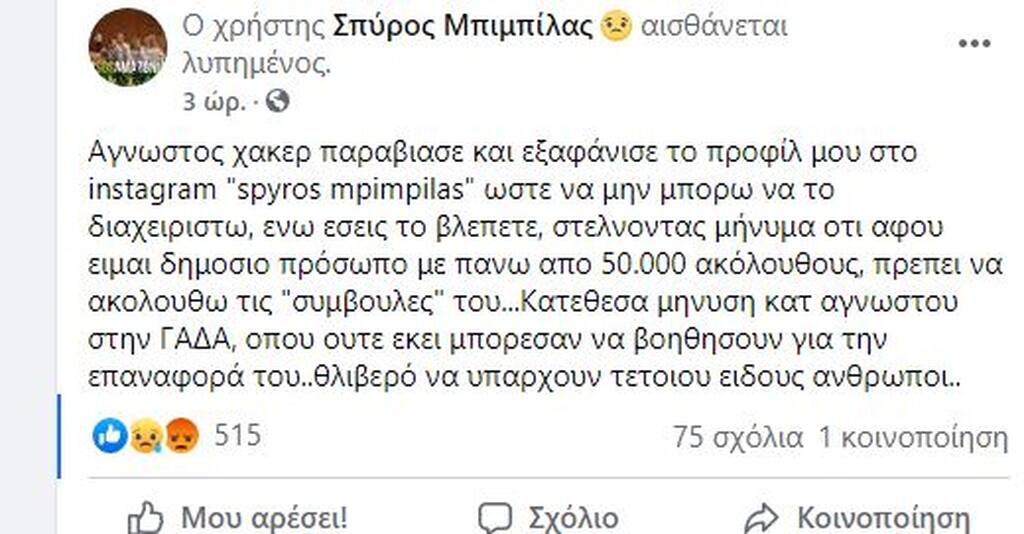Screen dimensions: 1024x534
Task: Click the thumbs-up Like icon in action bar
Action: point(146,517)
